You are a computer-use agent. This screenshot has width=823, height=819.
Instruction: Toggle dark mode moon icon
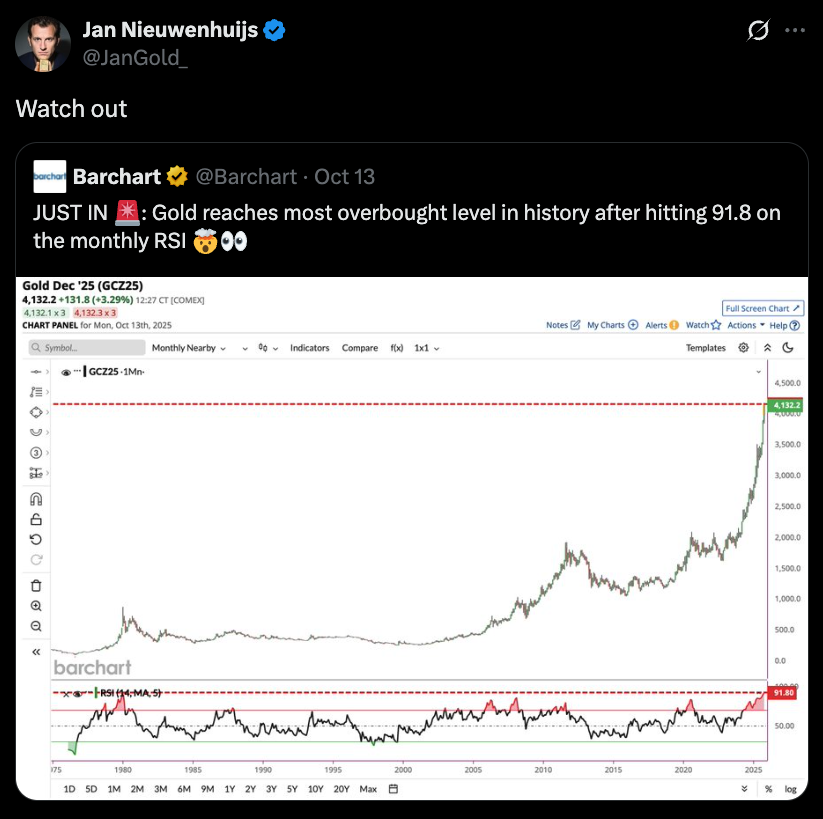point(788,348)
